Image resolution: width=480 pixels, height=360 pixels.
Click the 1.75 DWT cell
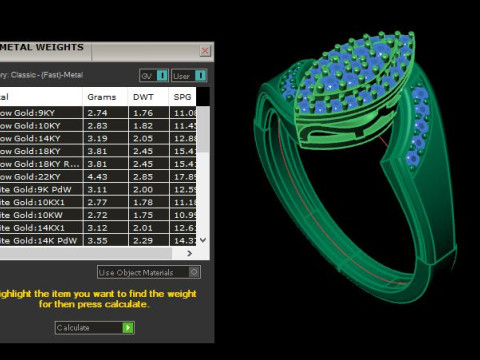[149, 215]
